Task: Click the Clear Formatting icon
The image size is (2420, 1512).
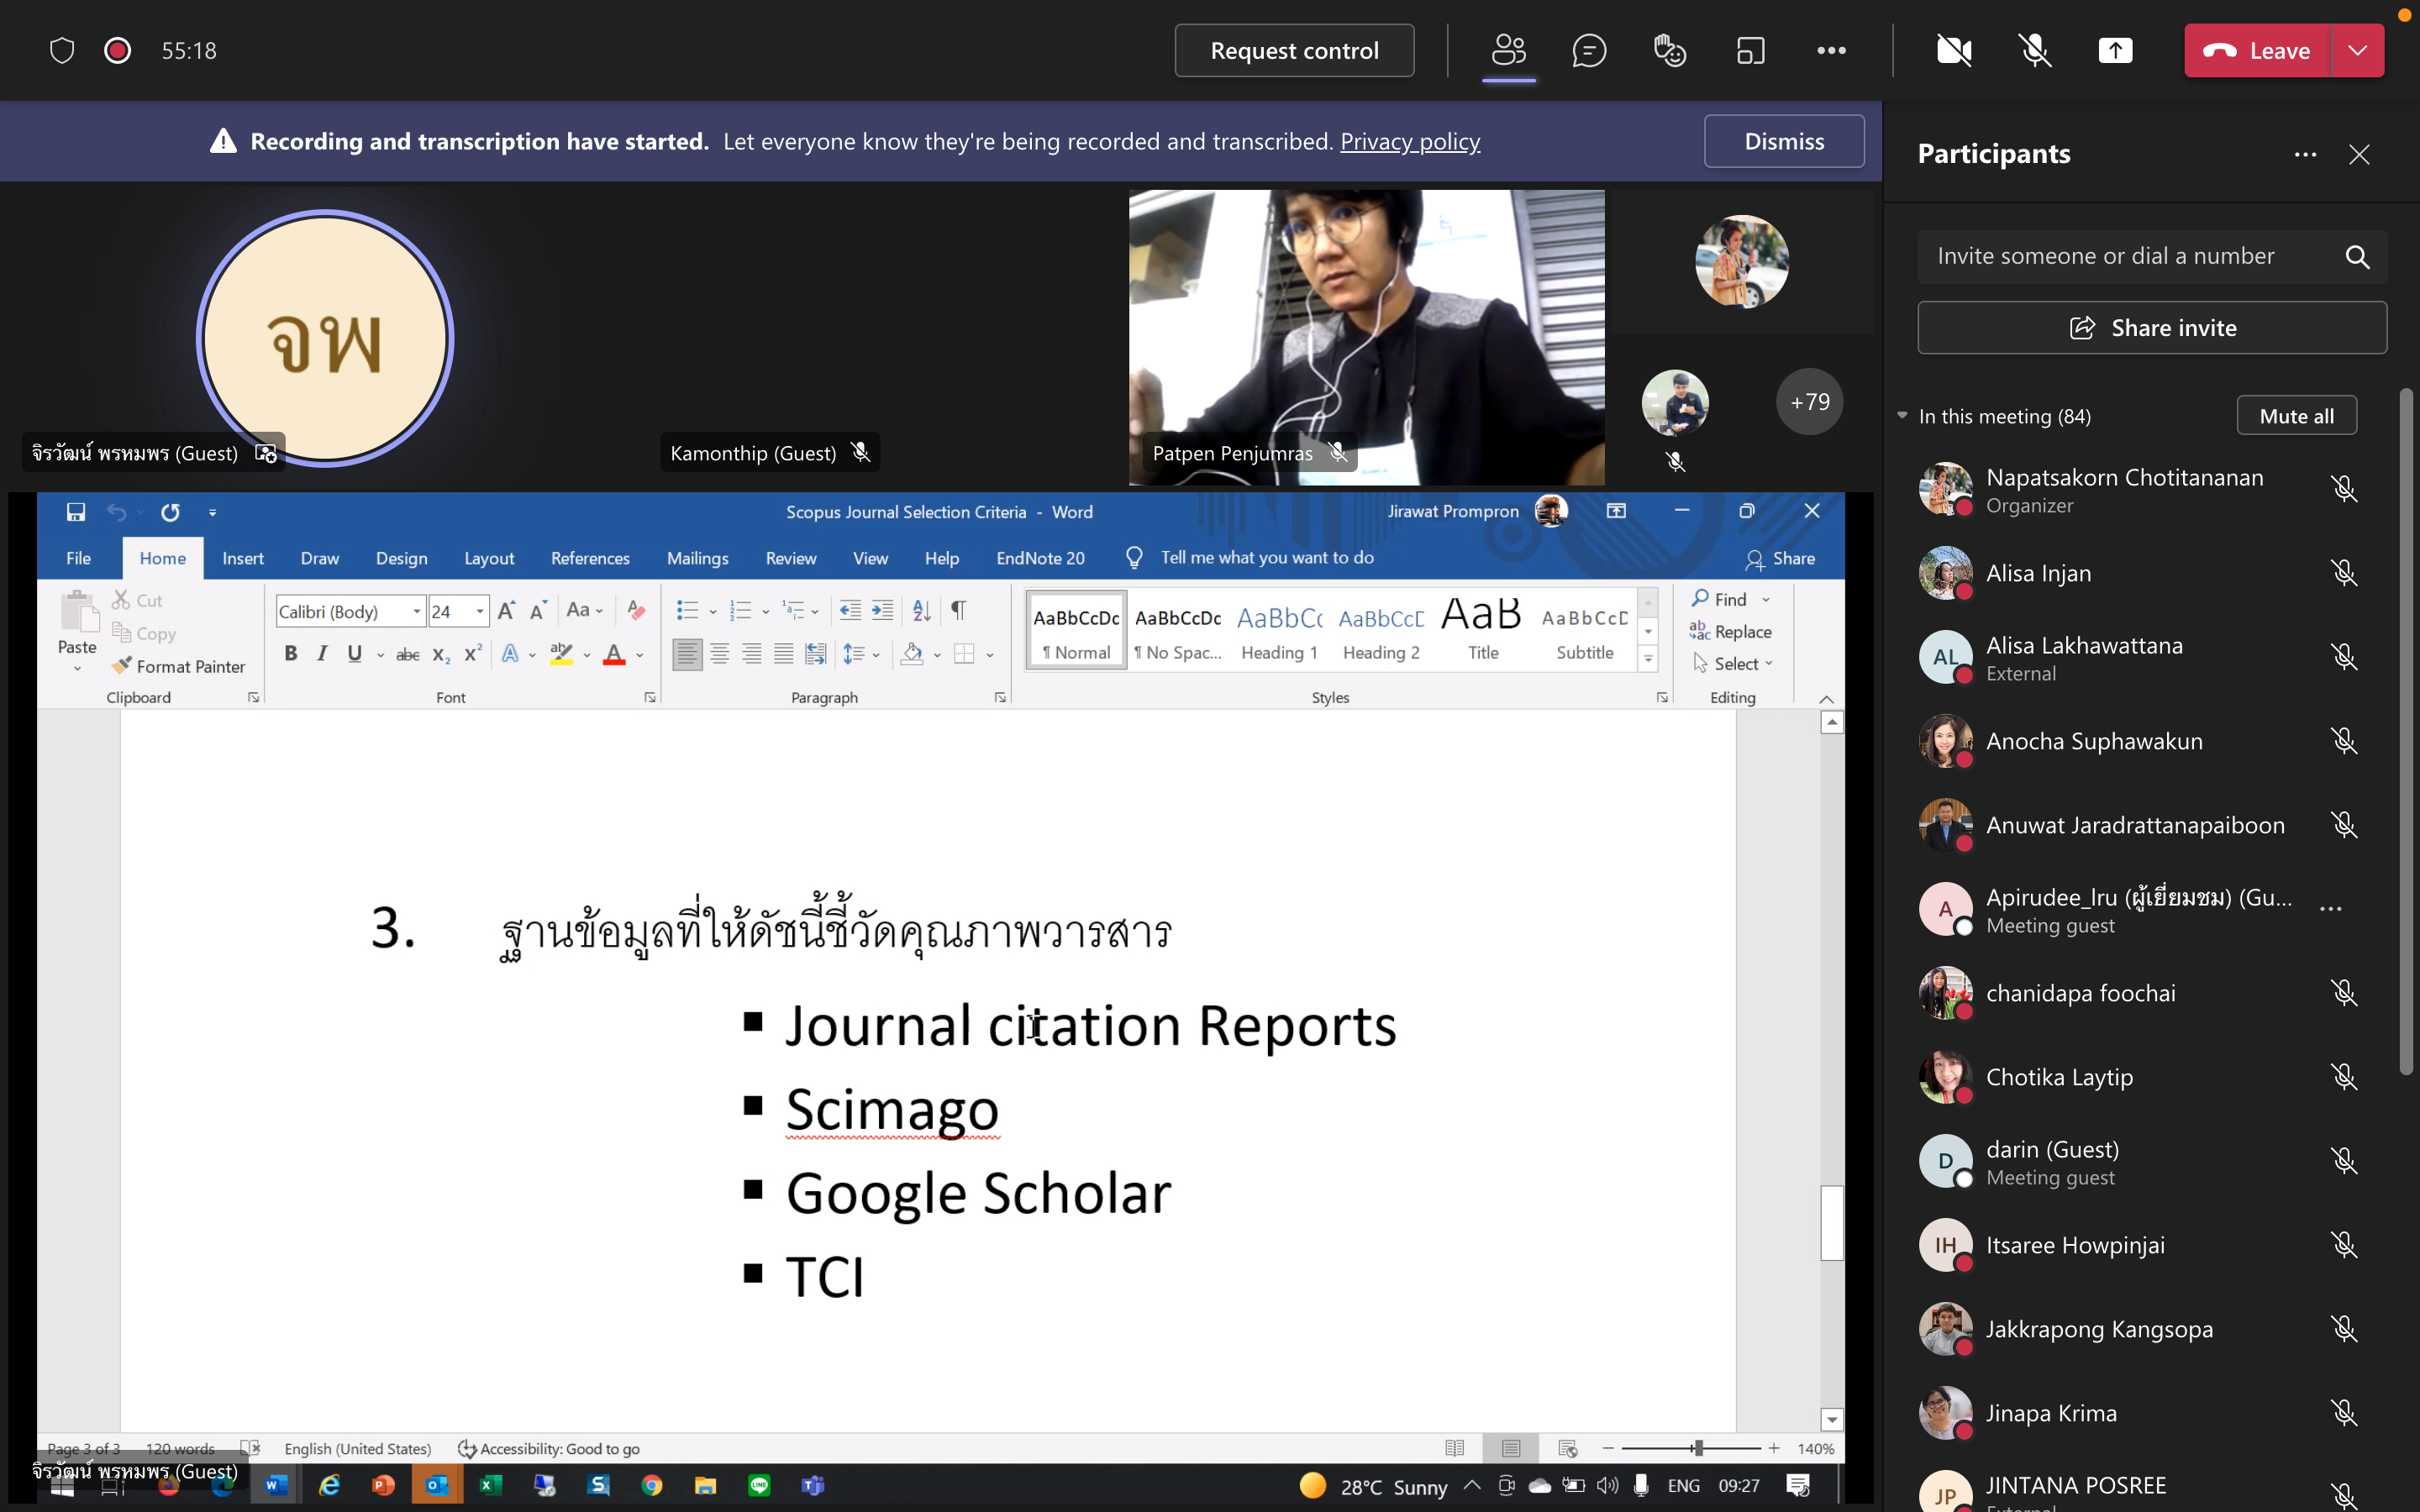Action: point(636,610)
